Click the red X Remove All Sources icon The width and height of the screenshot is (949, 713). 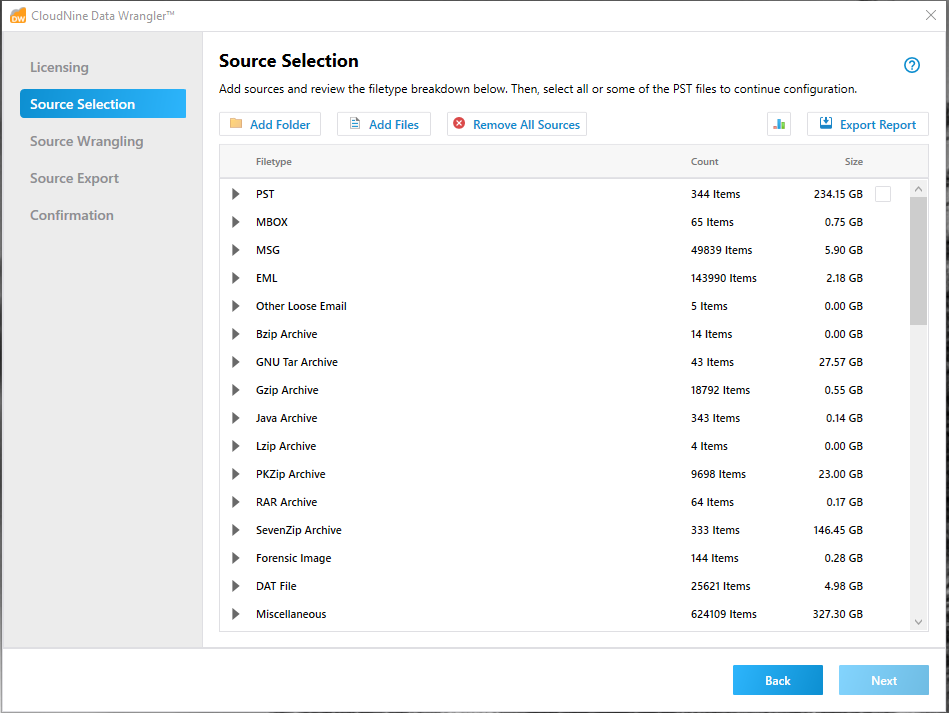click(x=459, y=123)
